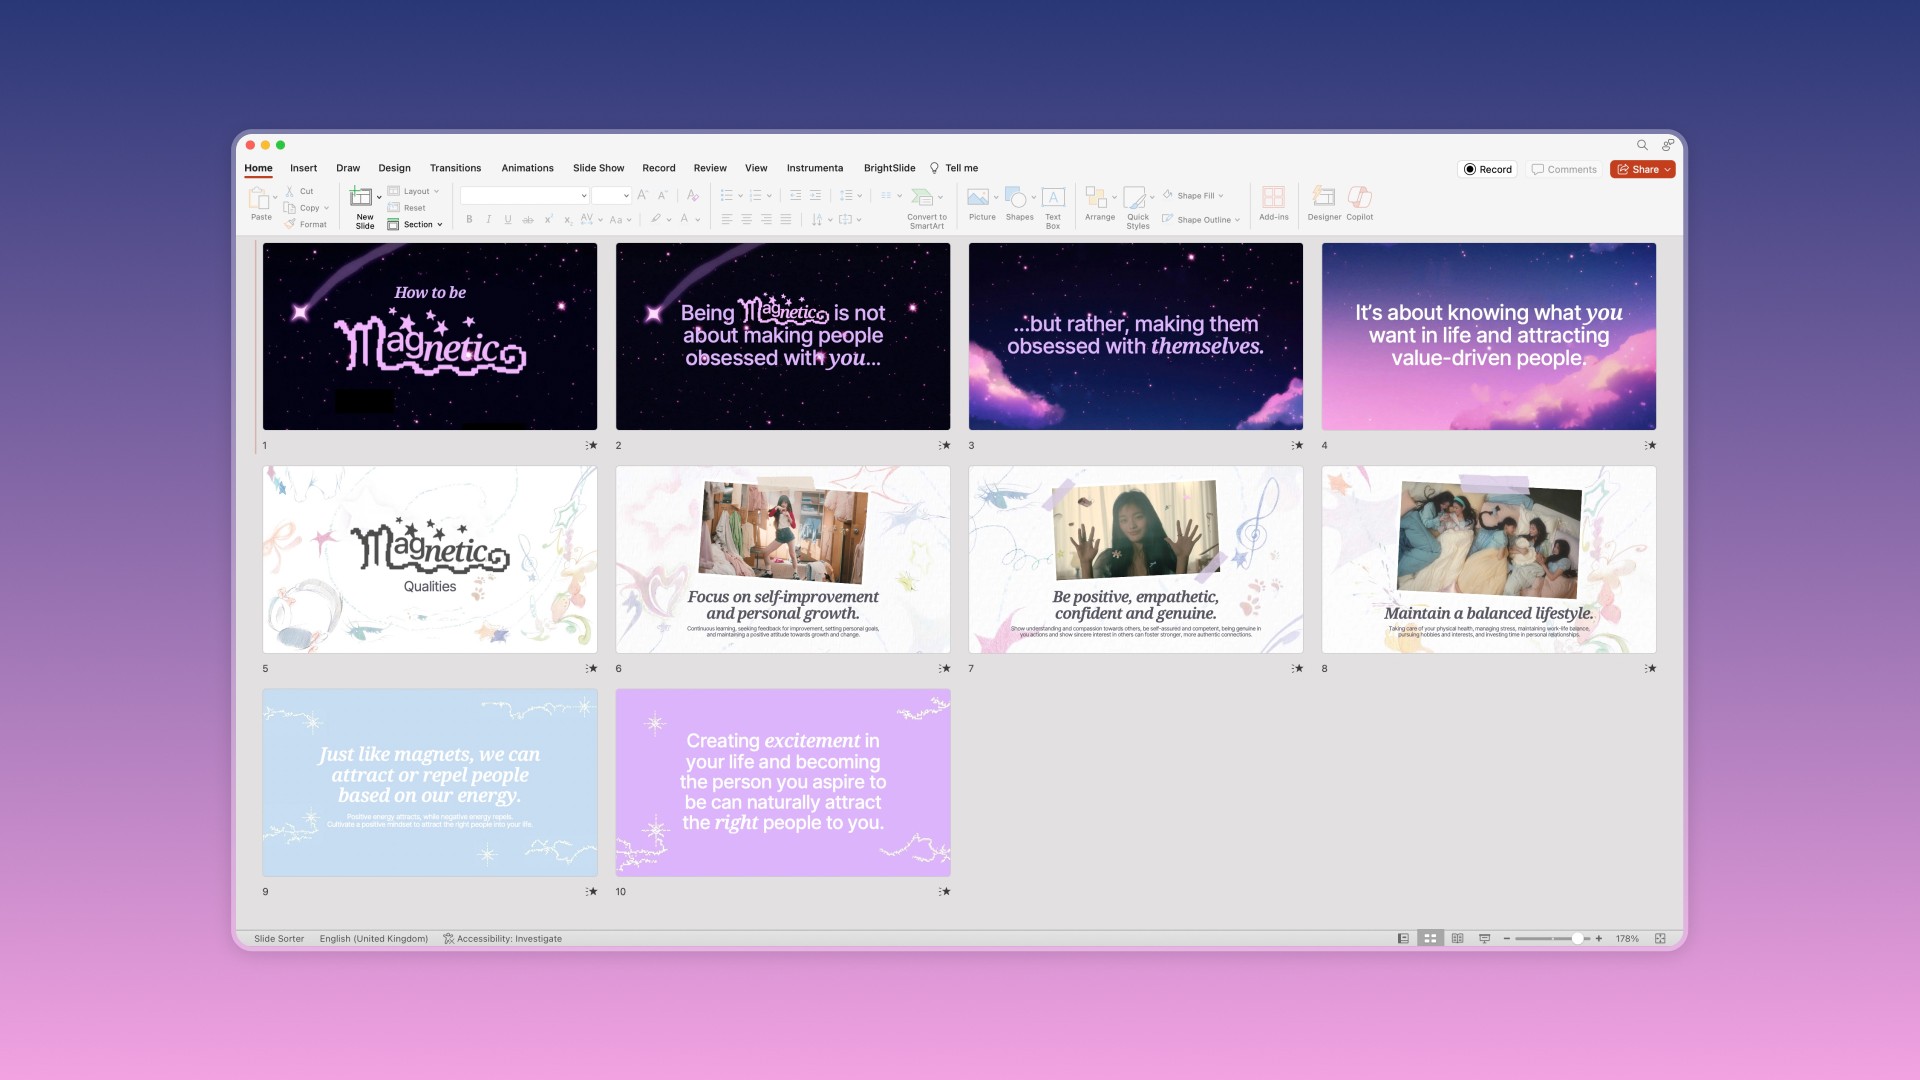The width and height of the screenshot is (1920, 1080).
Task: Expand the Section dropdown
Action: (x=419, y=225)
